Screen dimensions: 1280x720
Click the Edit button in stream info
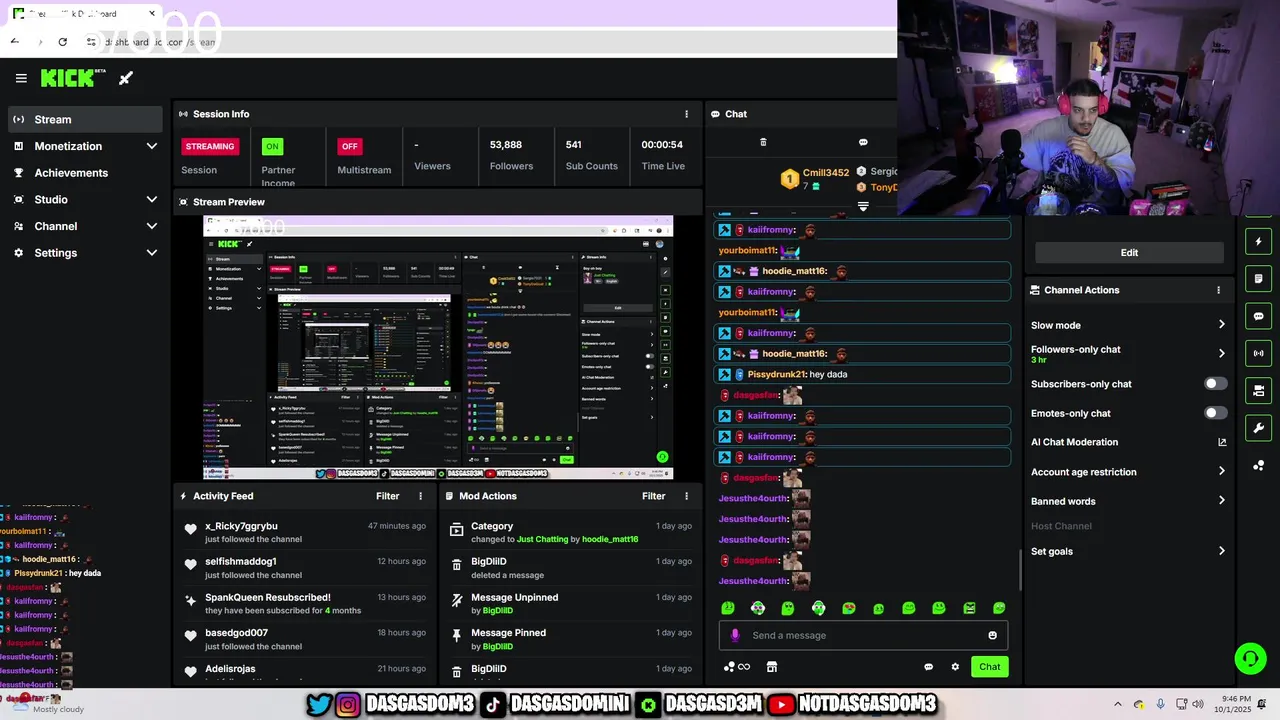click(1129, 253)
